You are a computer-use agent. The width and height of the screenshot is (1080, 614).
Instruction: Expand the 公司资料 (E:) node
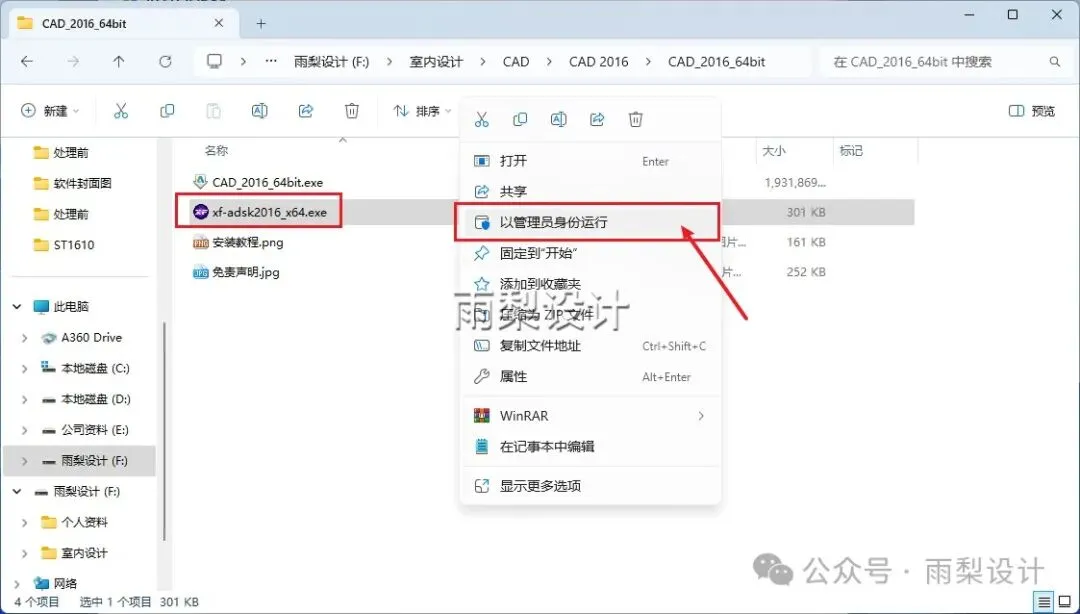[x=25, y=430]
